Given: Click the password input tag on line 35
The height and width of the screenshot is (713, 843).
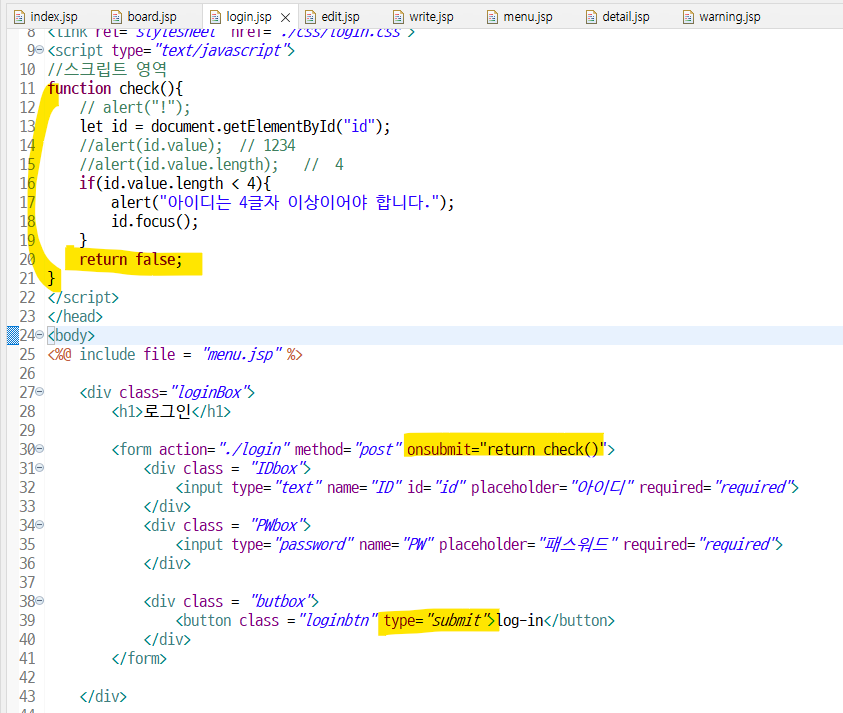Looking at the screenshot, I should 479,544.
